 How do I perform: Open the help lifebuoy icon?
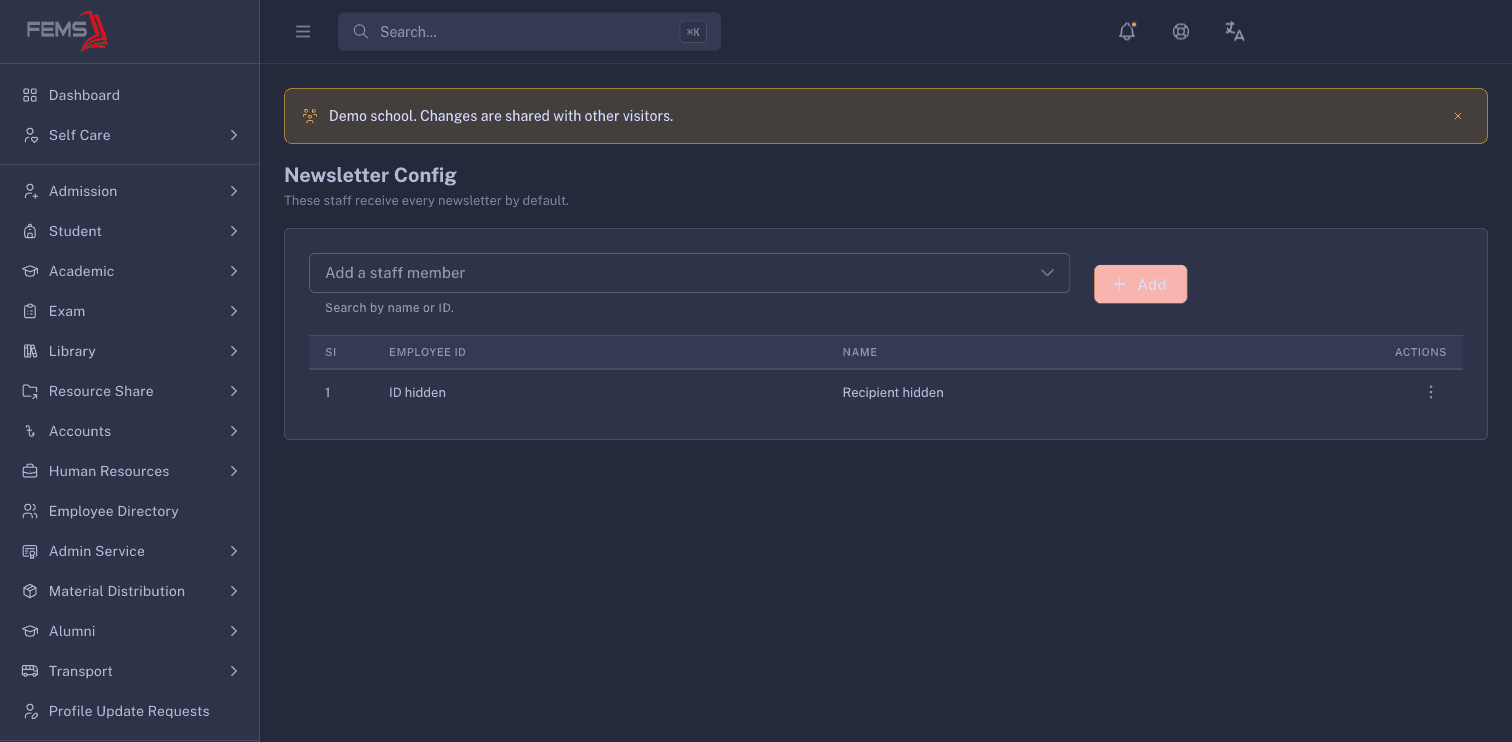click(1181, 32)
